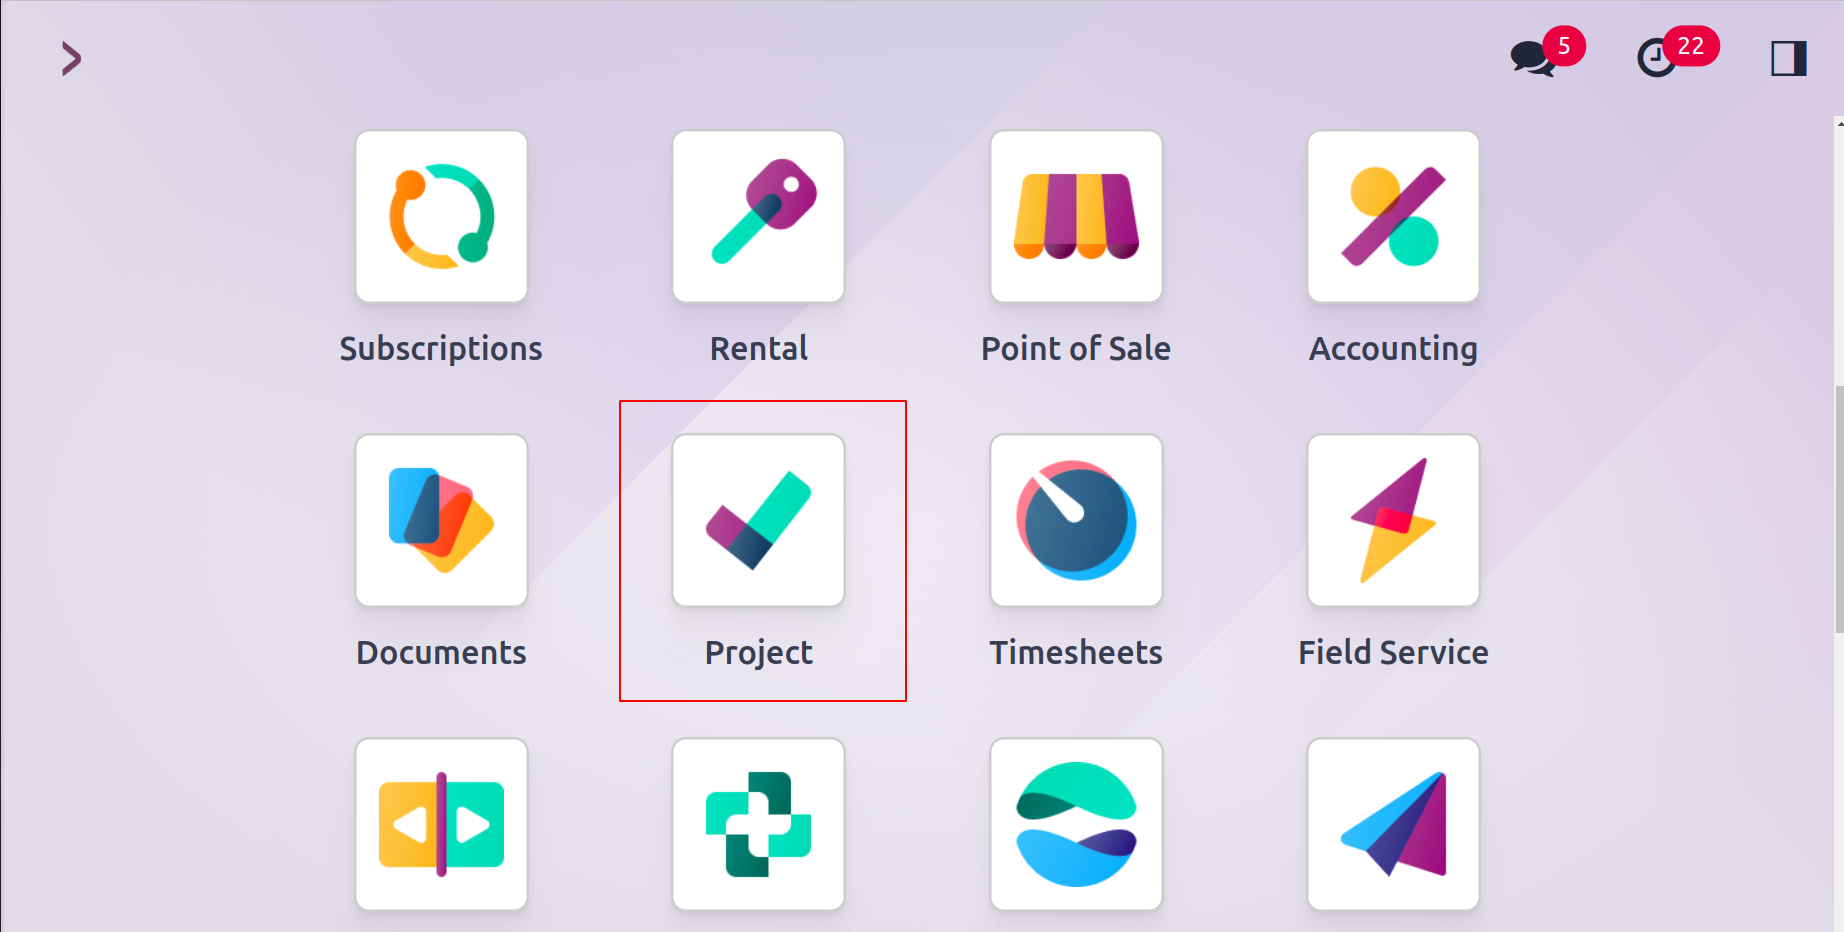Screen dimensions: 1844x932
Task: Click the Accounting text label
Action: [x=1393, y=349]
